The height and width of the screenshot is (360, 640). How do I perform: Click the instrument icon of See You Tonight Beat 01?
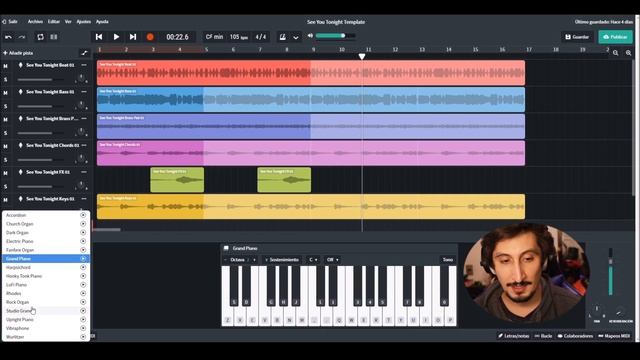click(20, 65)
